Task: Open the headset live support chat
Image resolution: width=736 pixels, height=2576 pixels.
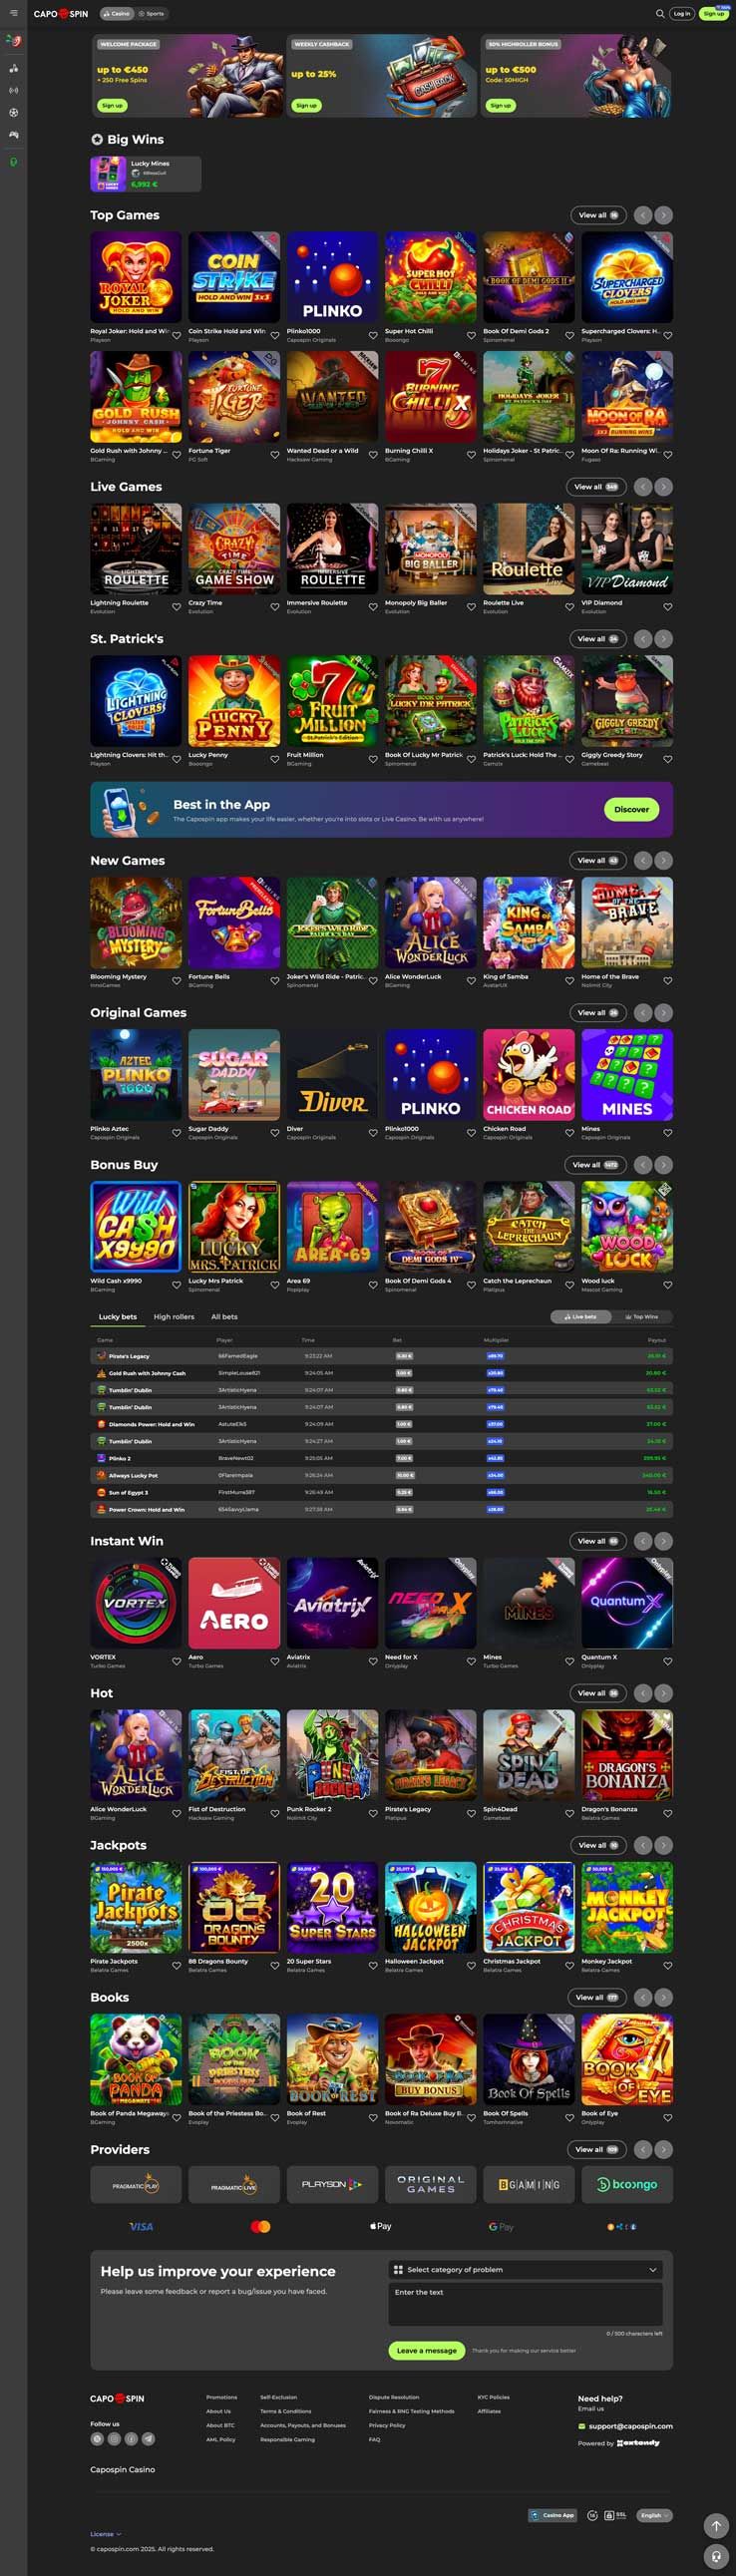Action: 715,2557
